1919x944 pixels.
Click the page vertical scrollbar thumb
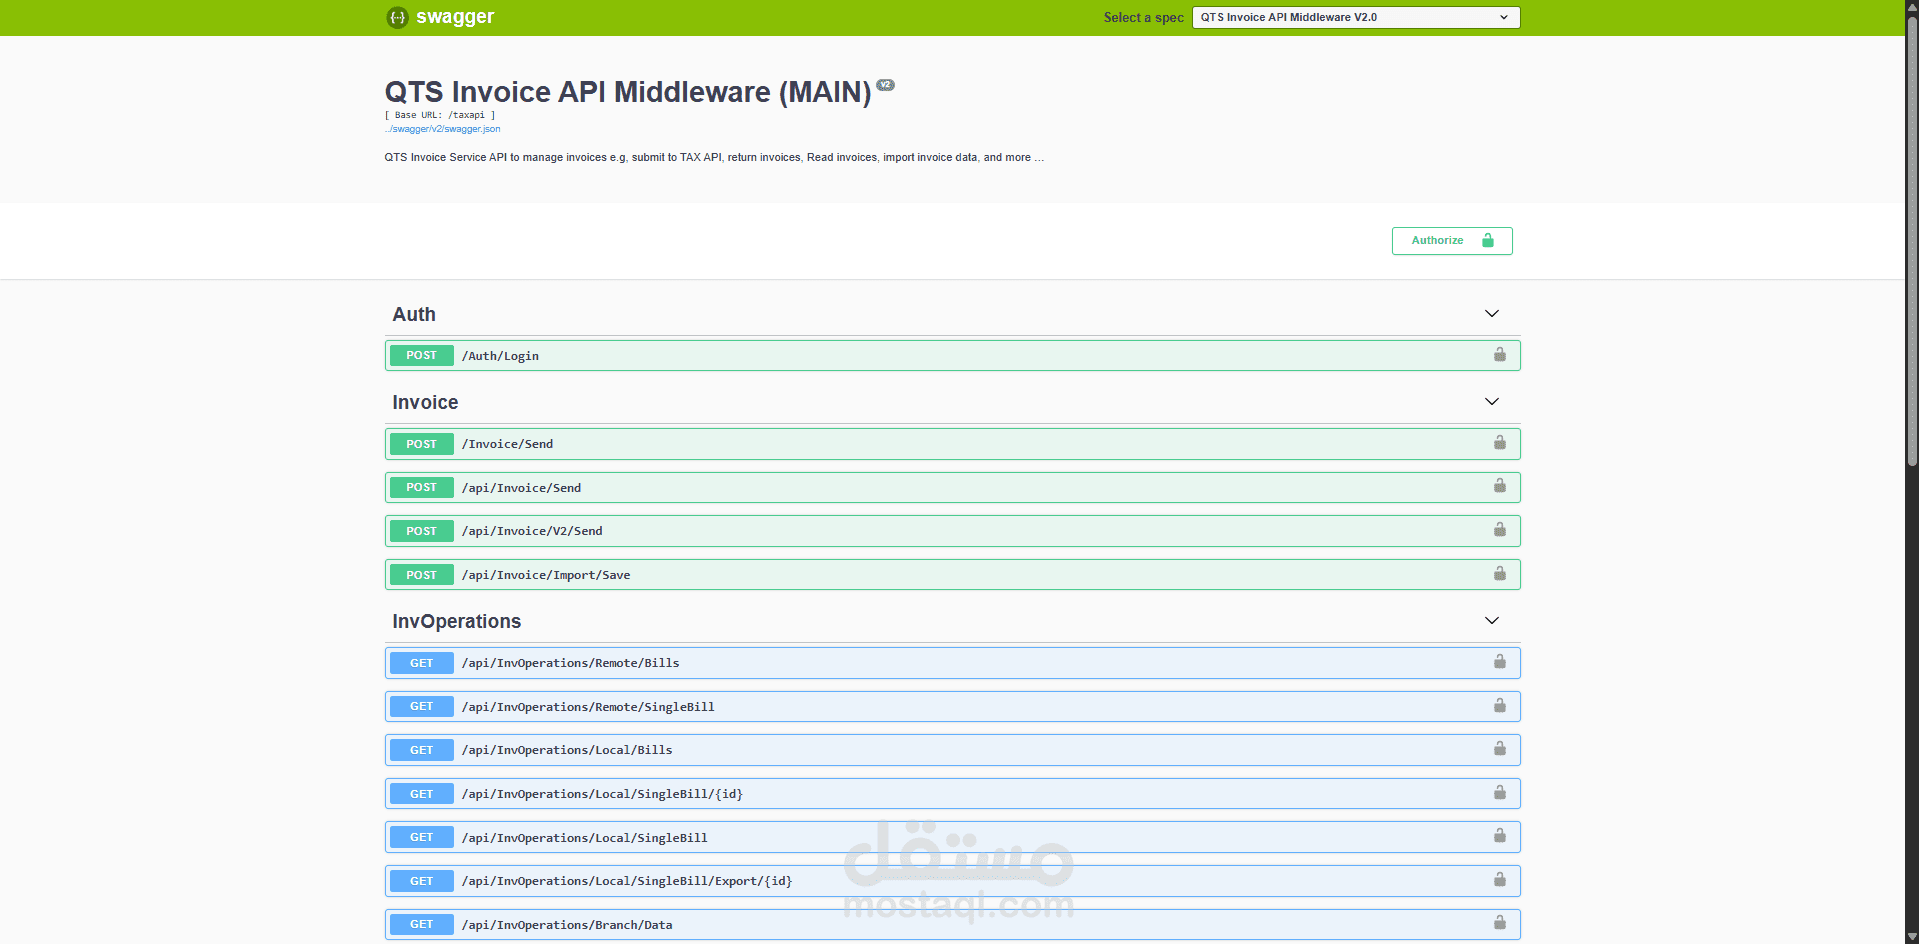[x=1912, y=240]
